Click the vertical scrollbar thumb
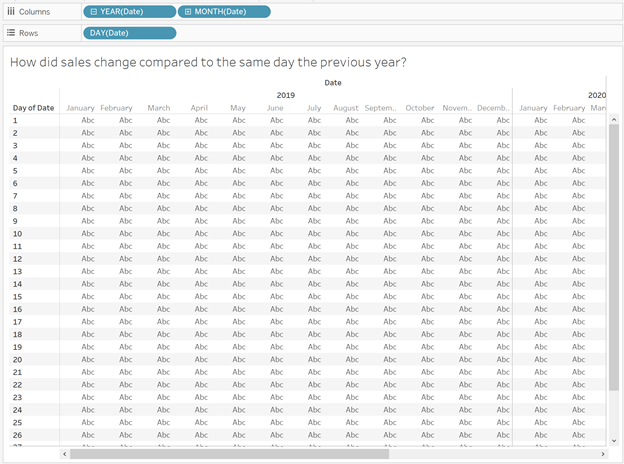This screenshot has height=464, width=624. [x=614, y=257]
